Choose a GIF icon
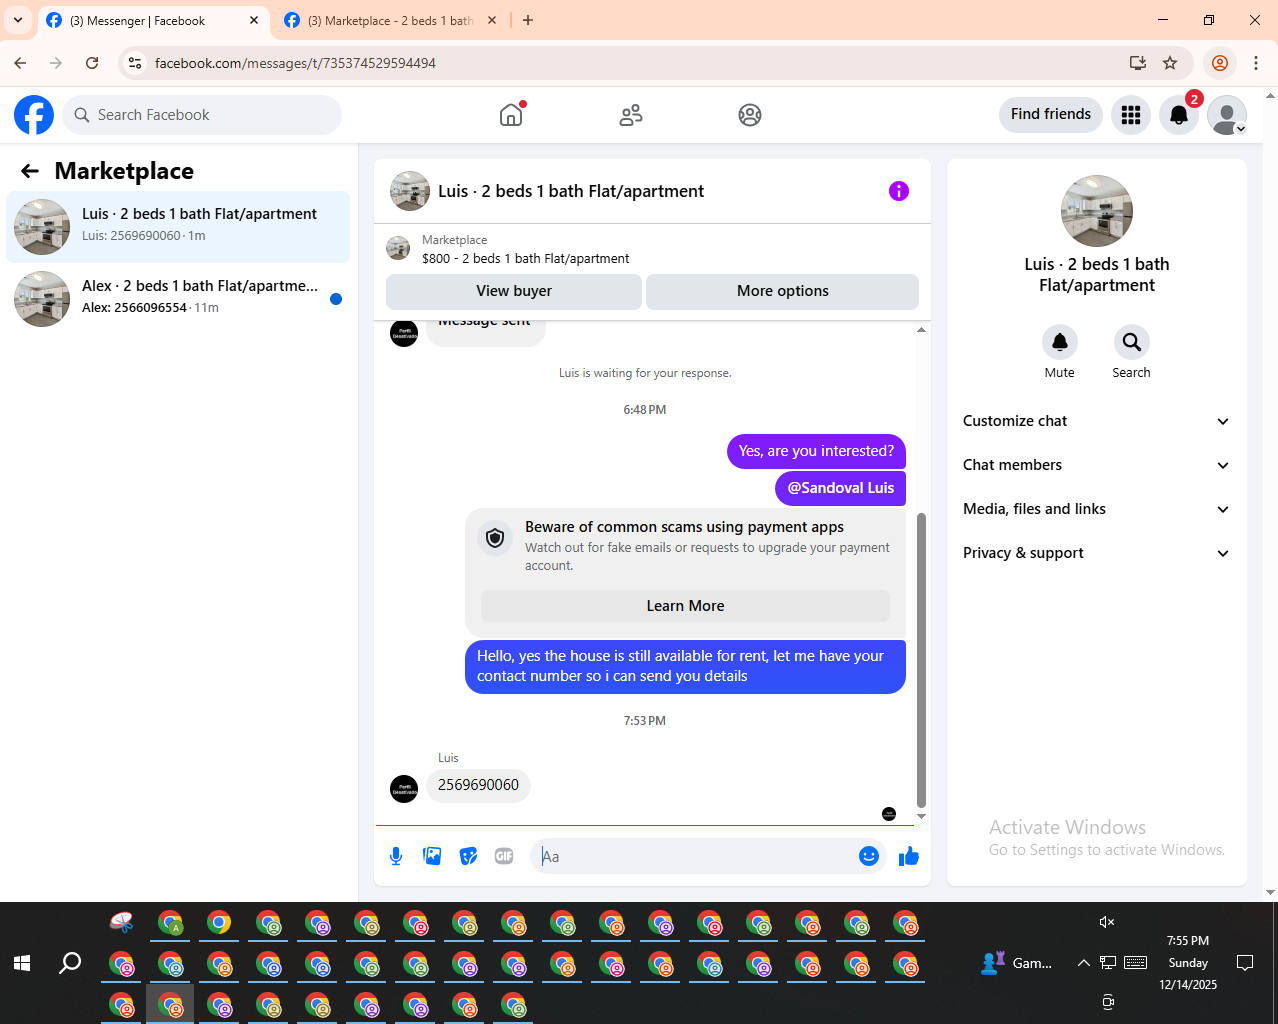The height and width of the screenshot is (1024, 1278). [x=504, y=856]
